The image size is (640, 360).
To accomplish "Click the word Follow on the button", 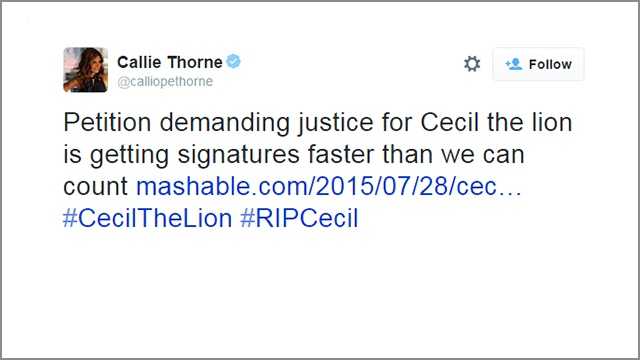I will (x=550, y=64).
